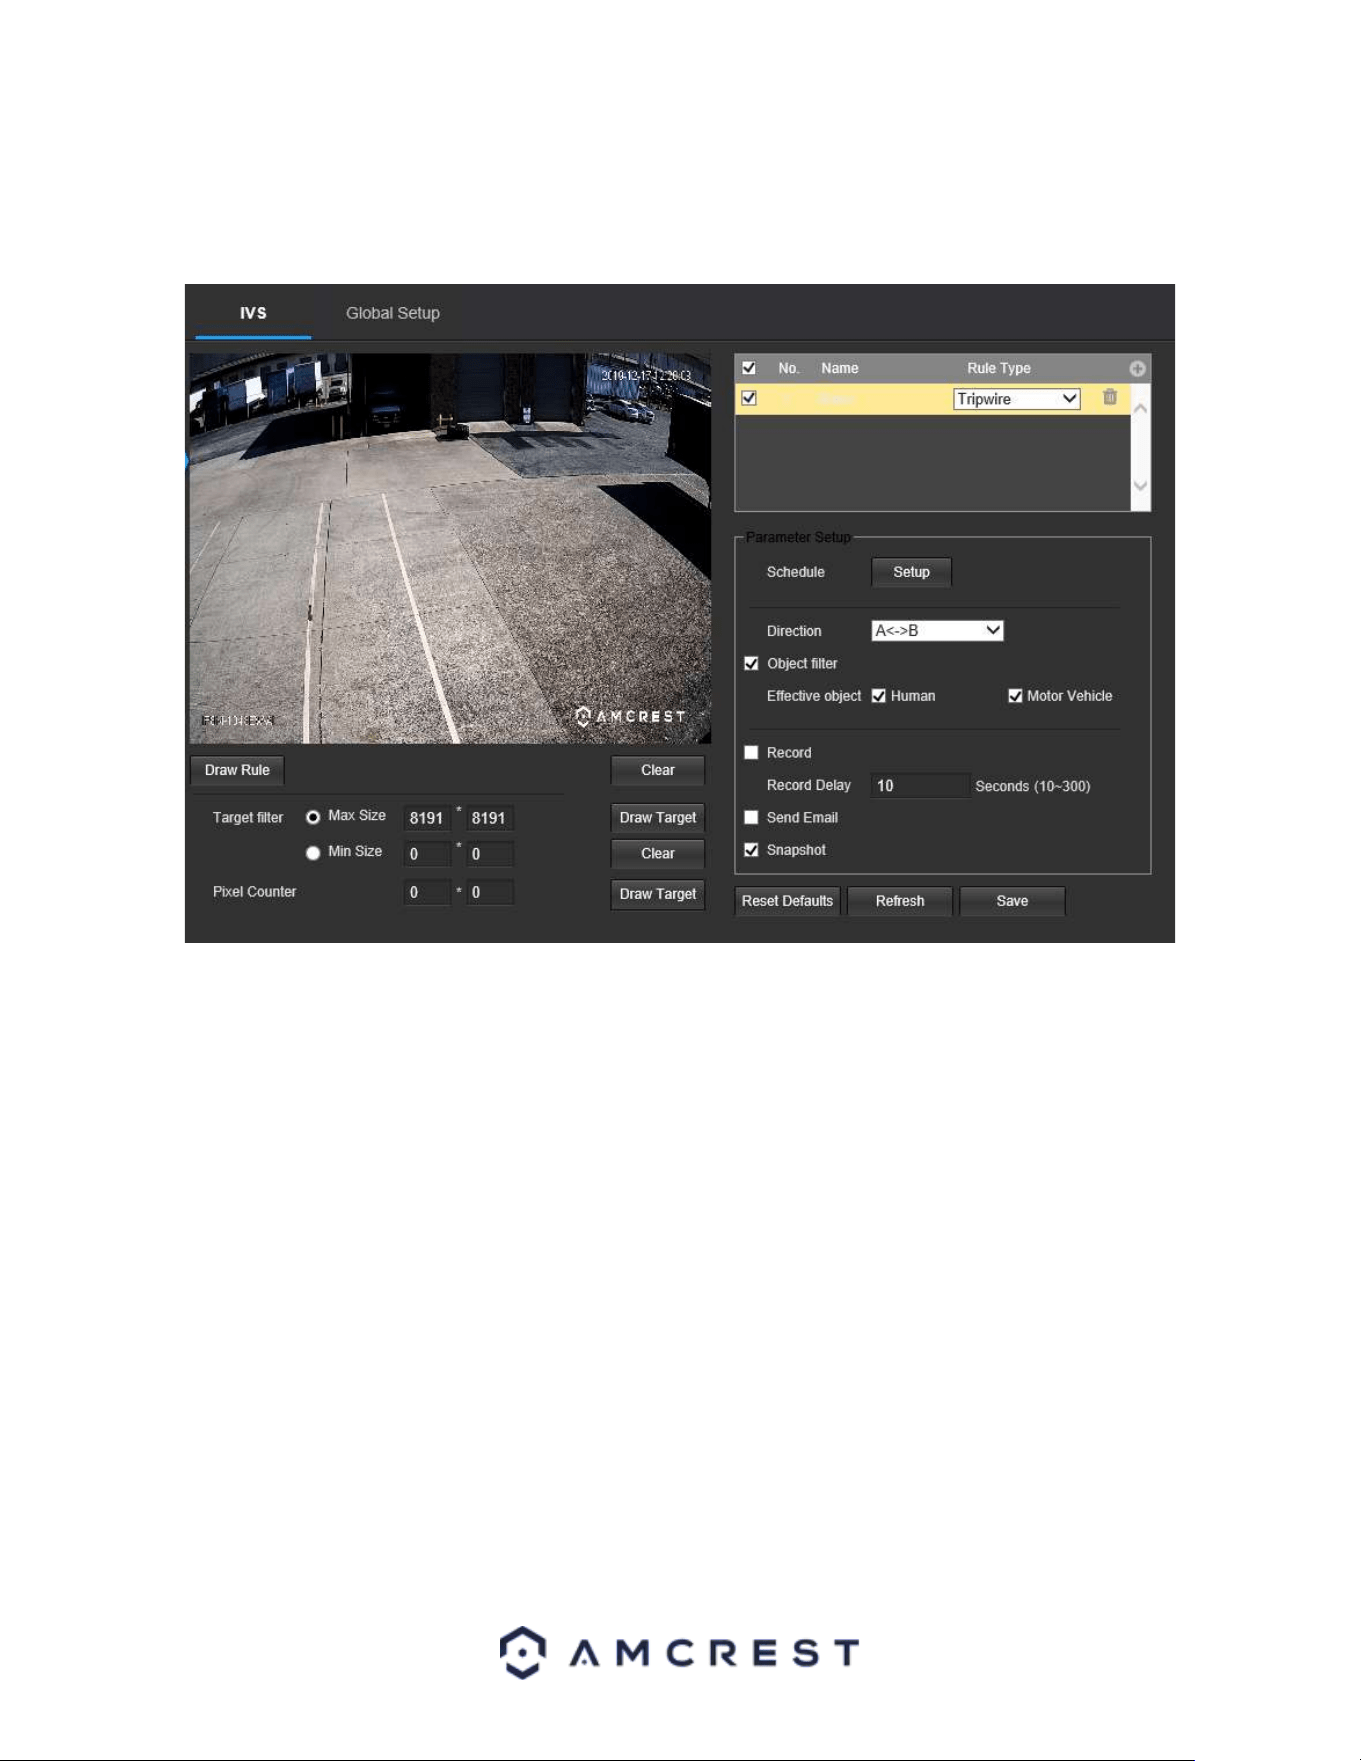Click Draw Target for Pixel Counter

(x=658, y=894)
